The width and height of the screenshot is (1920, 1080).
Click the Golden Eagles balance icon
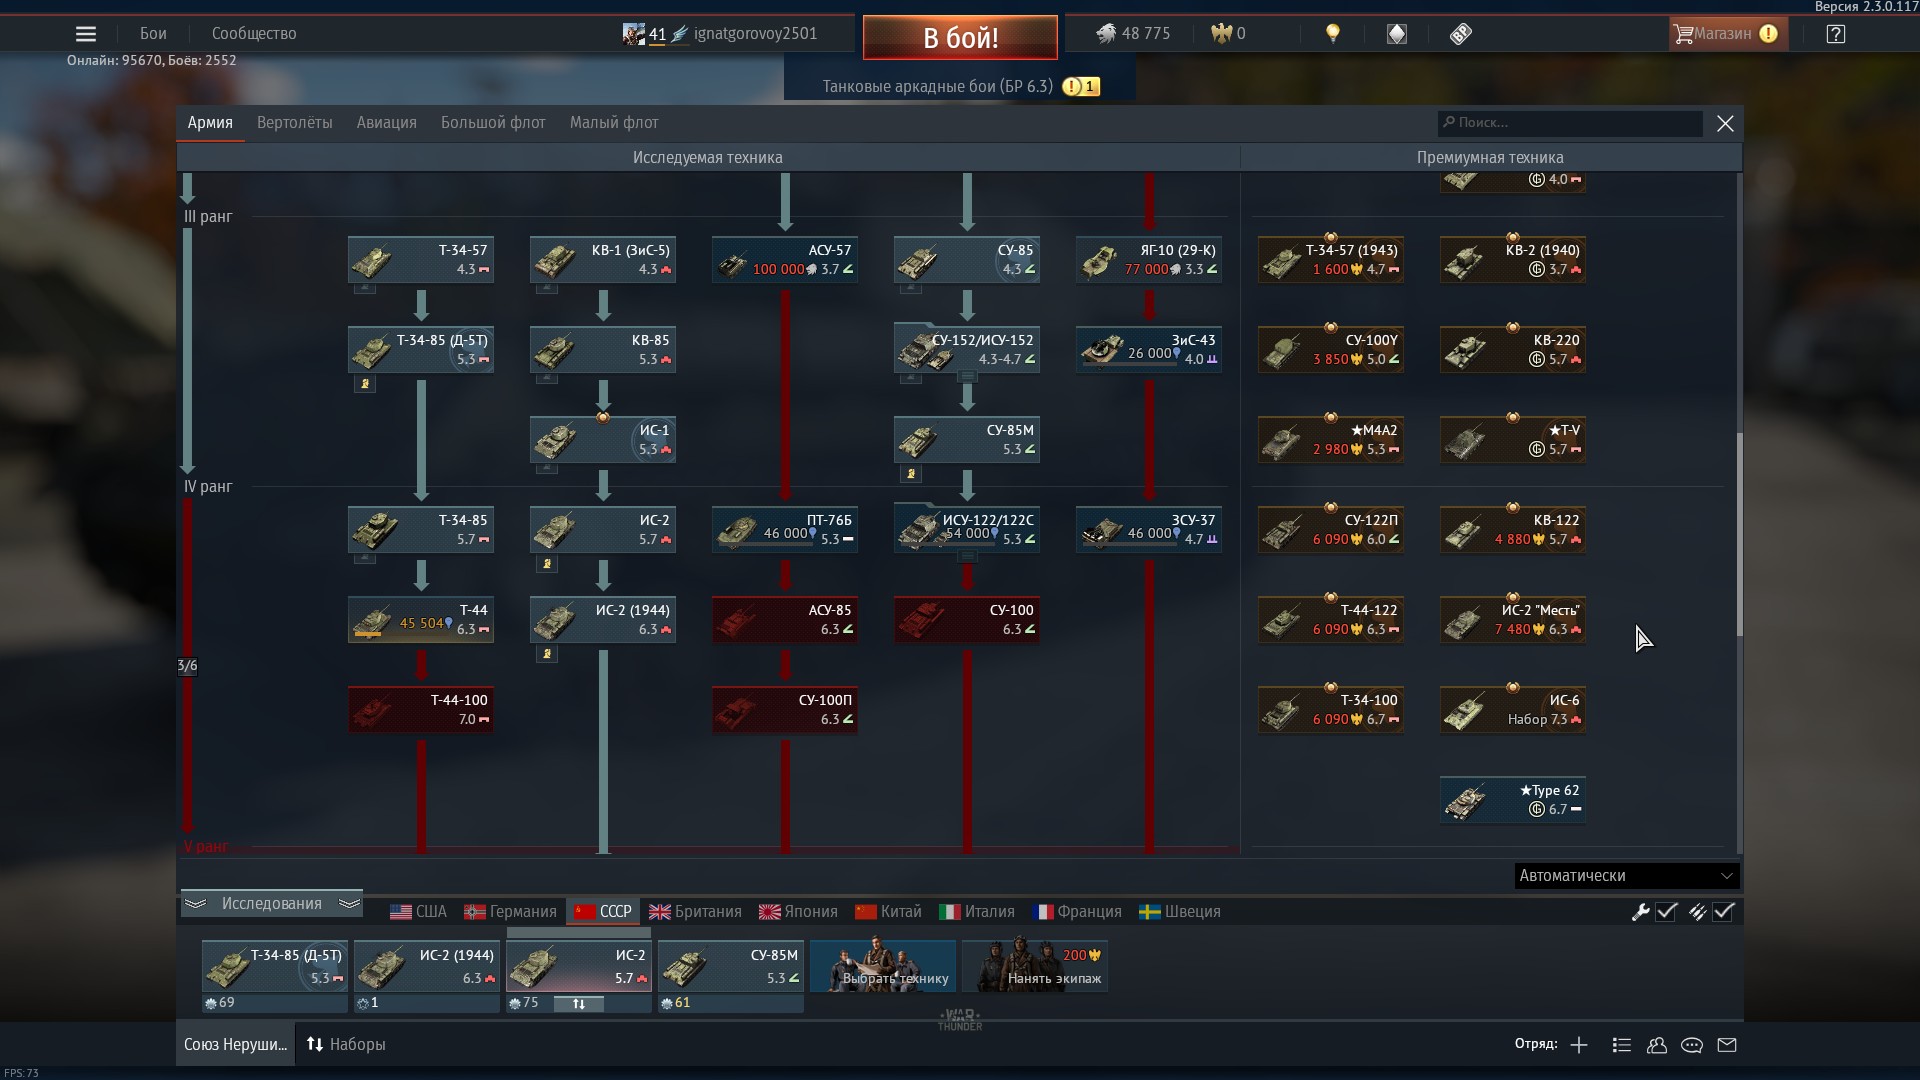coord(1221,34)
